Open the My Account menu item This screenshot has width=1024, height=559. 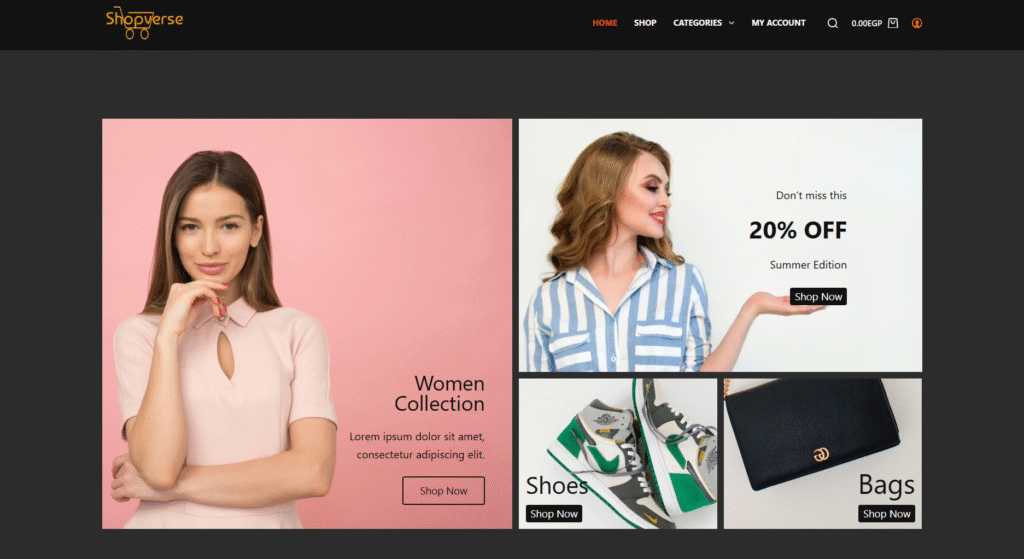[778, 23]
